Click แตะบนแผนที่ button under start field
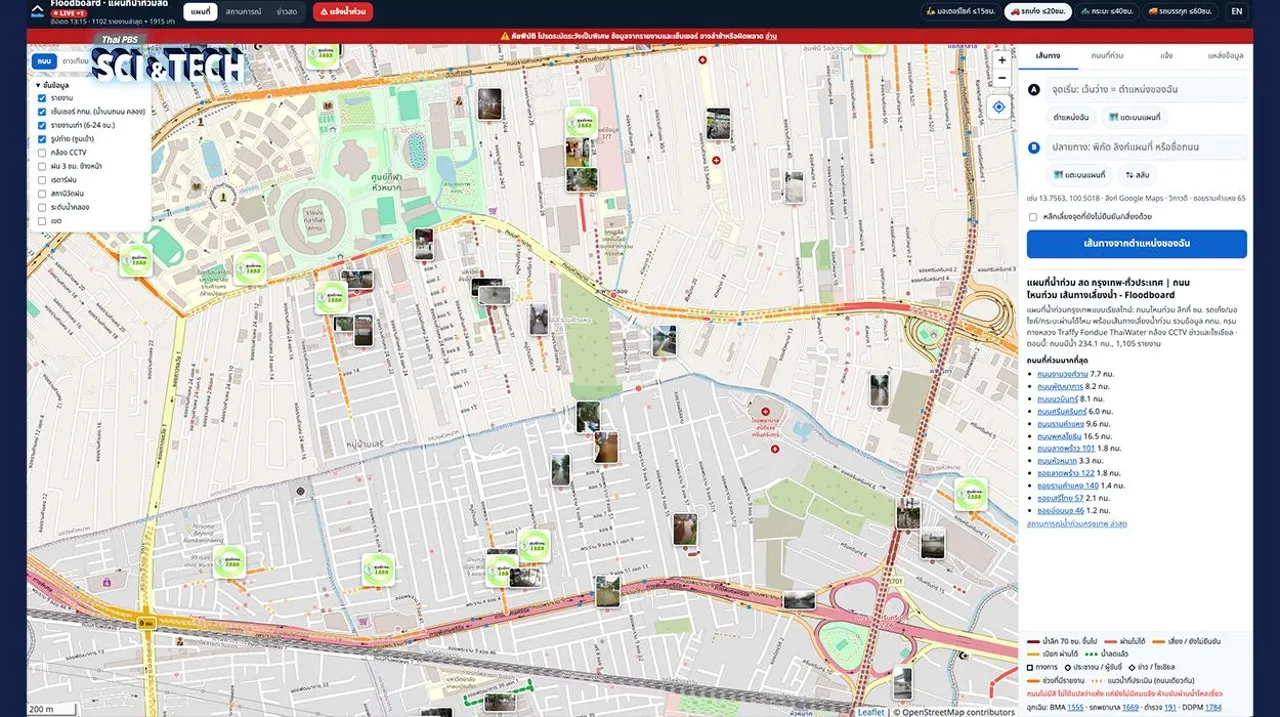1280x717 pixels. point(1135,118)
